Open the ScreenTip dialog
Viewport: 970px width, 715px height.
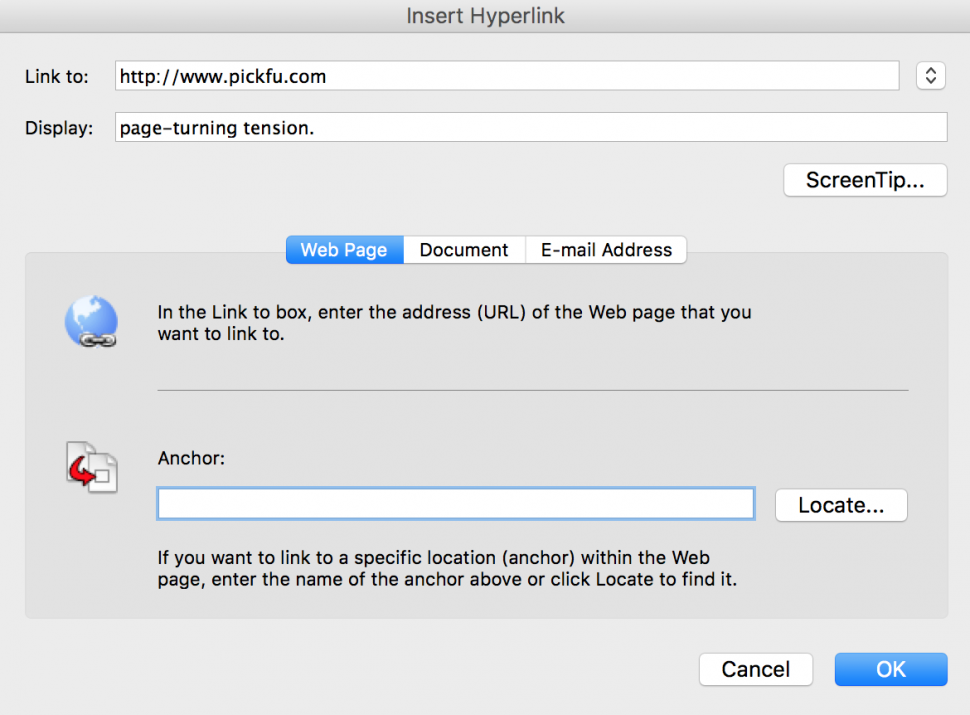864,180
